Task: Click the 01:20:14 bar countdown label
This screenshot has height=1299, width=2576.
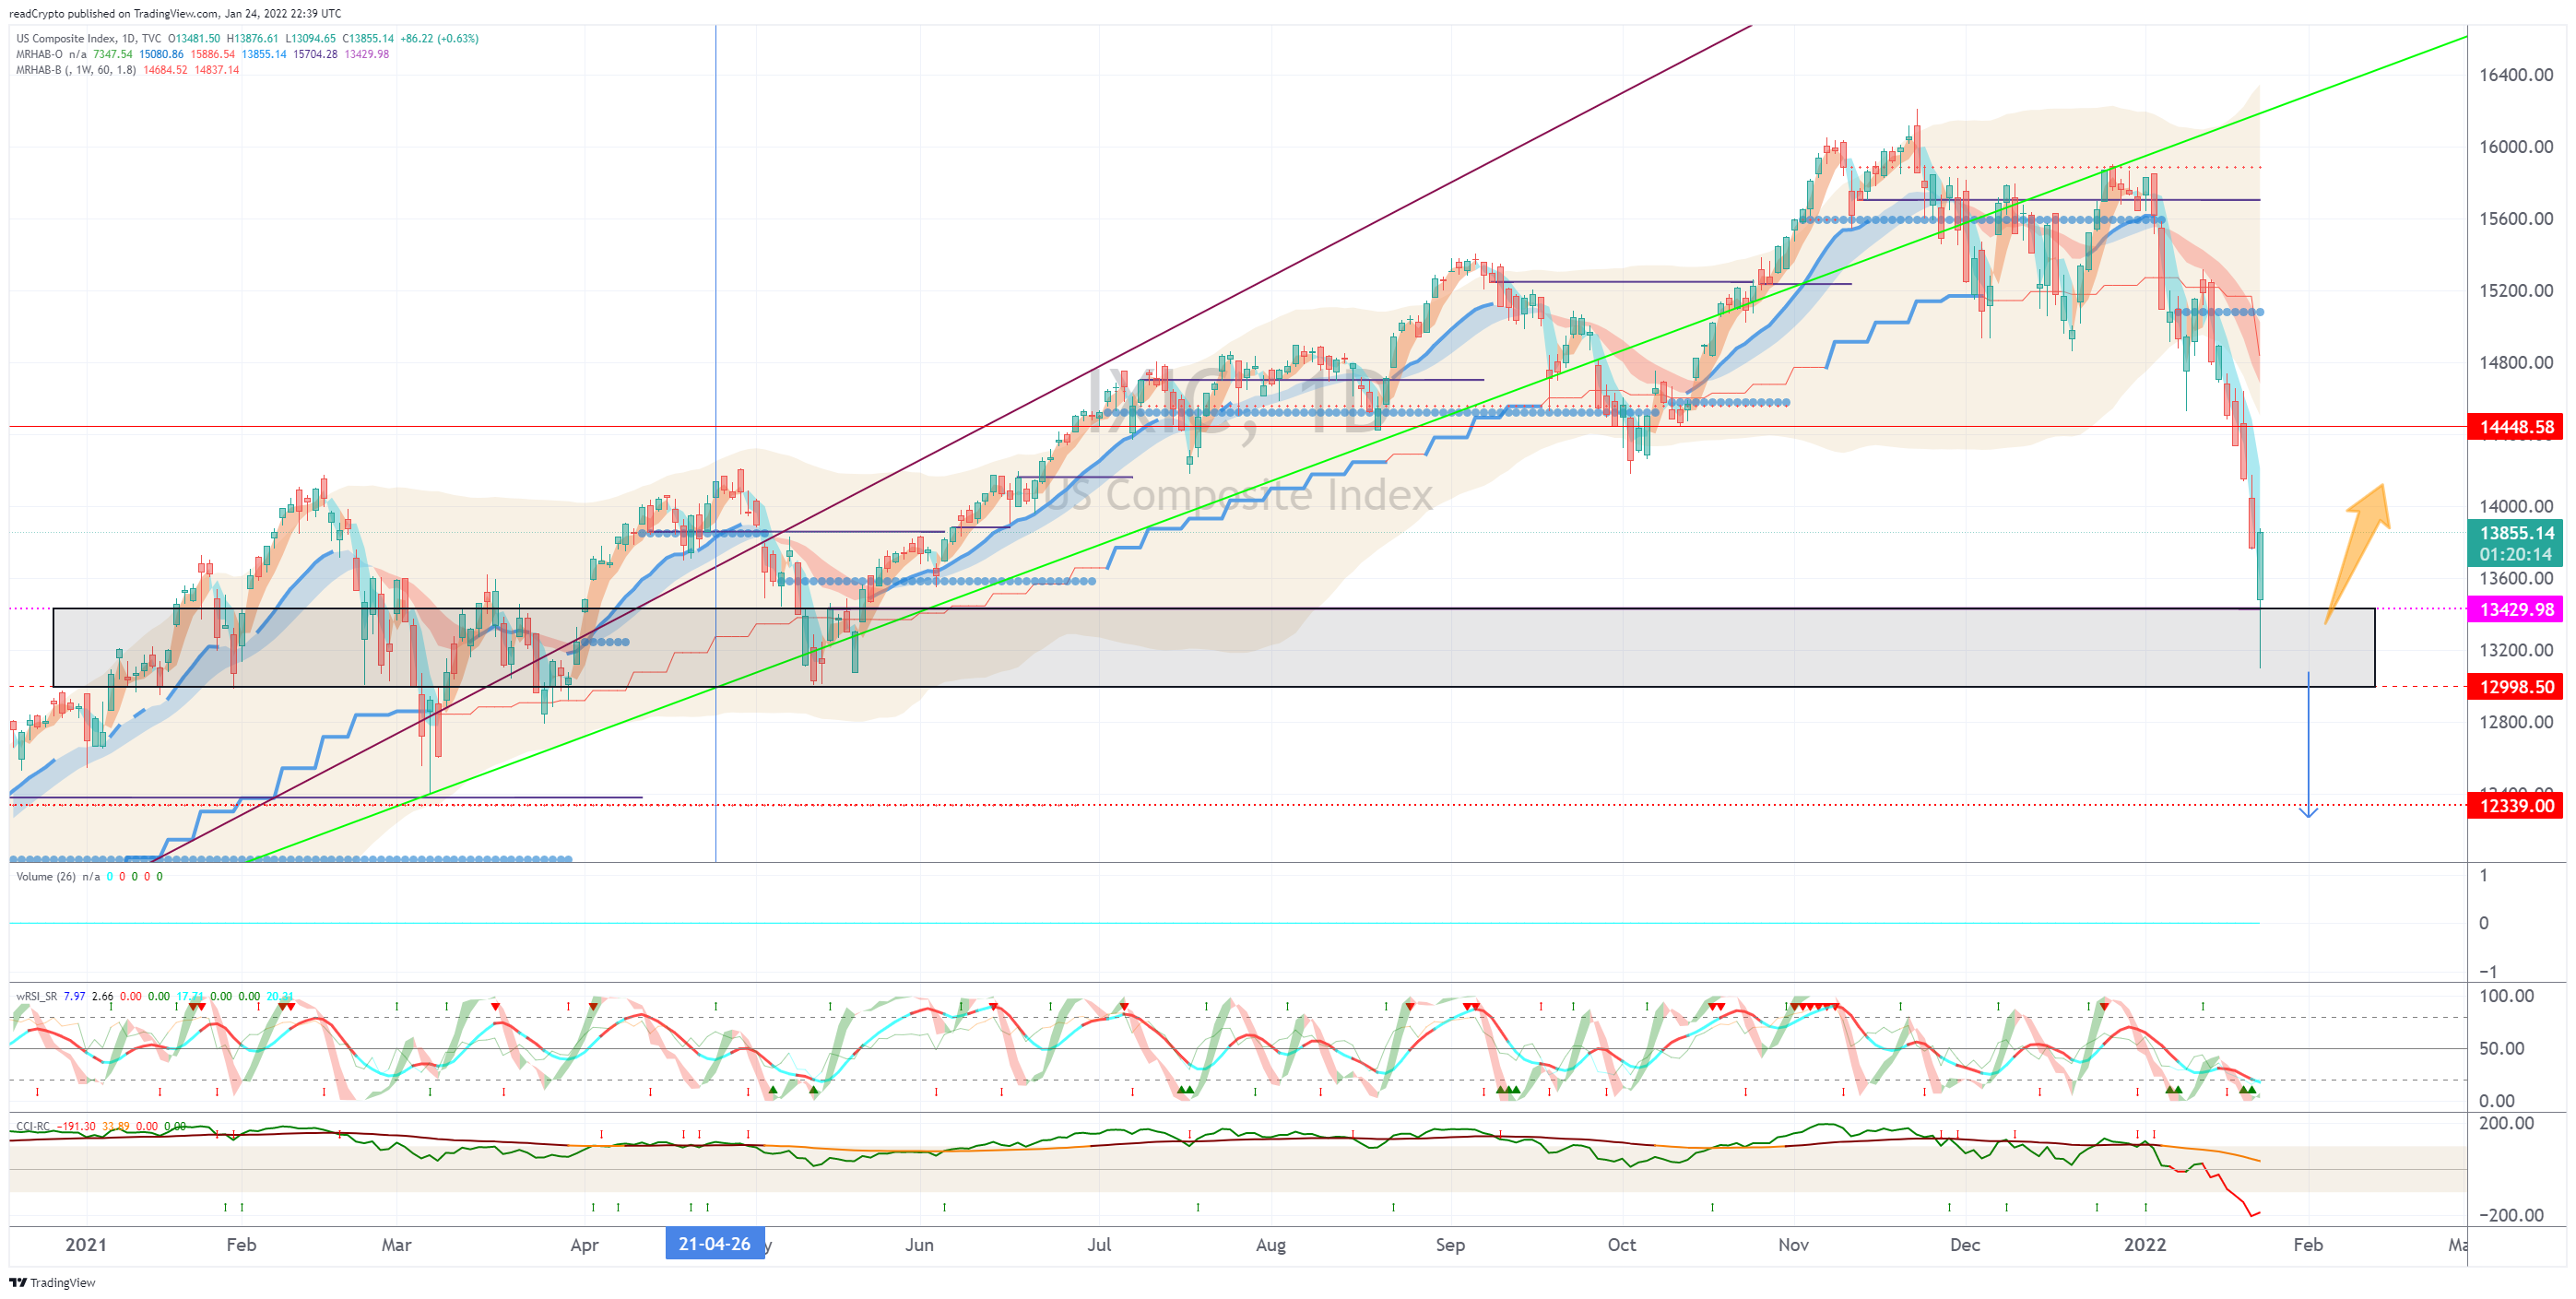Action: coord(2515,555)
